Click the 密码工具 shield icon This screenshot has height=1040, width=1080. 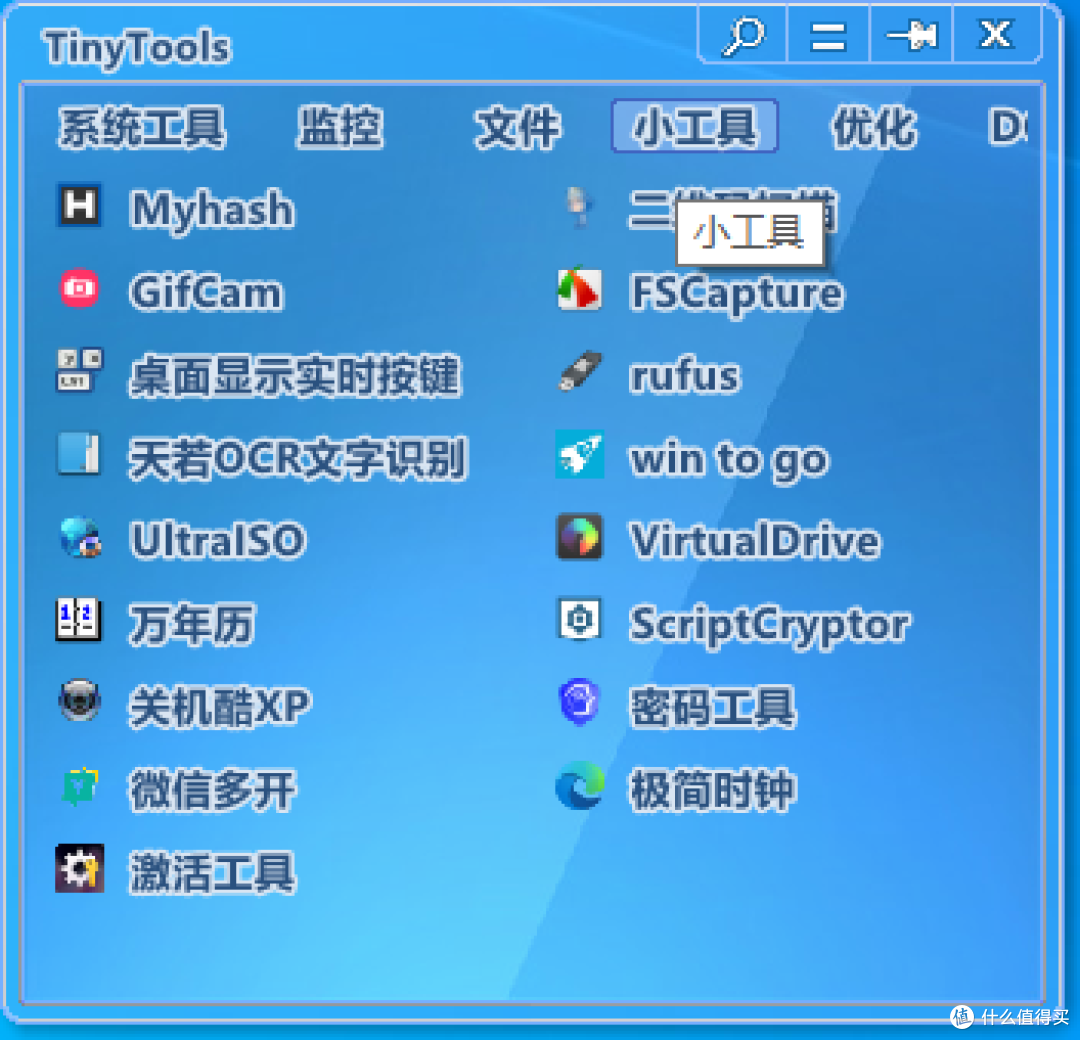pos(579,702)
